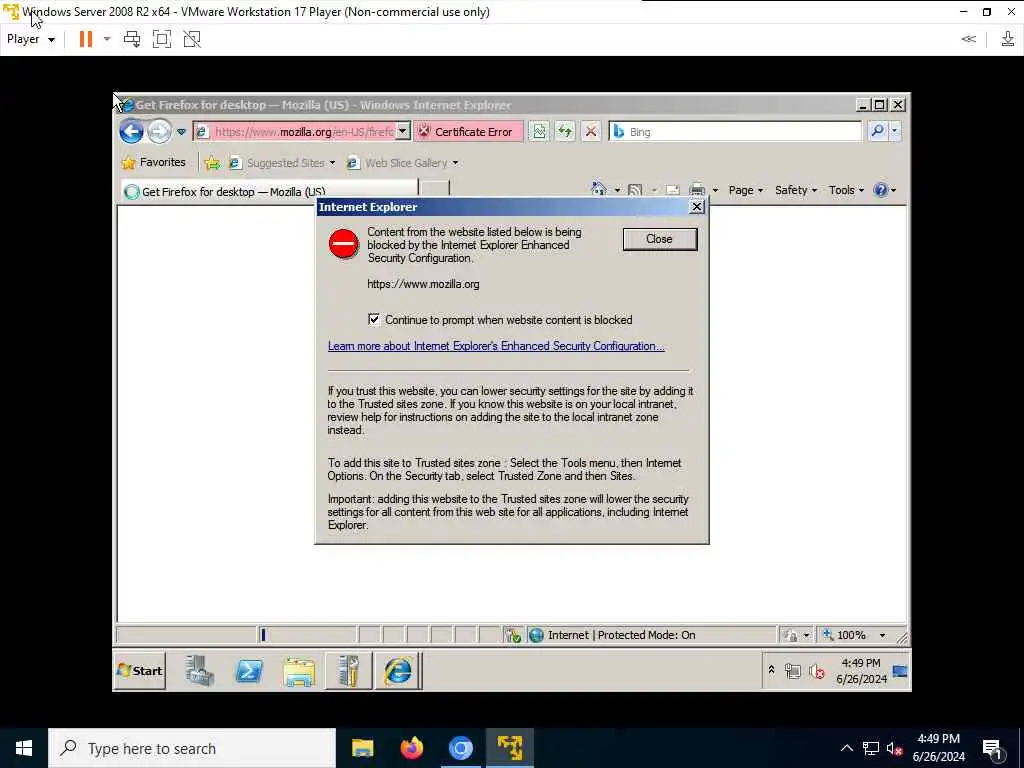Screen dimensions: 1024x768
Task: Expand the Print options dropdown arrow
Action: click(715, 190)
